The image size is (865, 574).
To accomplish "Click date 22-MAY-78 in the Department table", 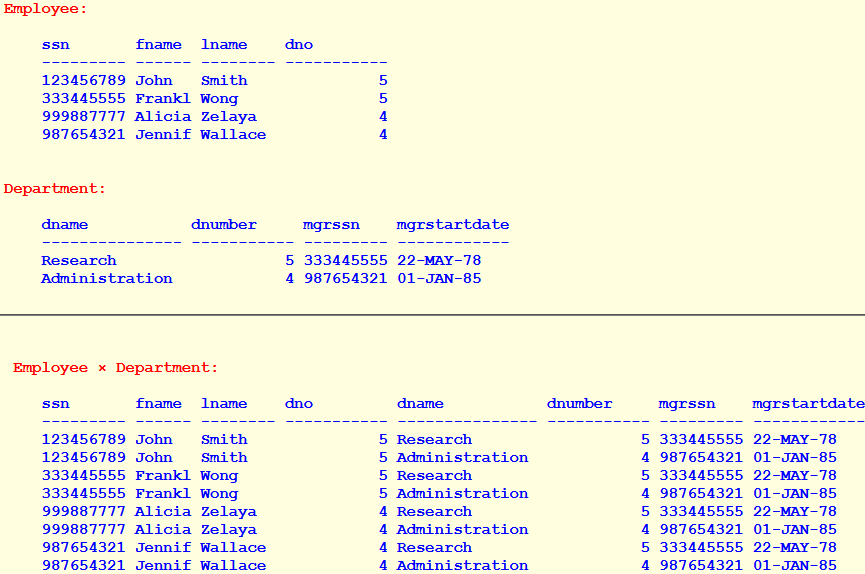I will [438, 261].
